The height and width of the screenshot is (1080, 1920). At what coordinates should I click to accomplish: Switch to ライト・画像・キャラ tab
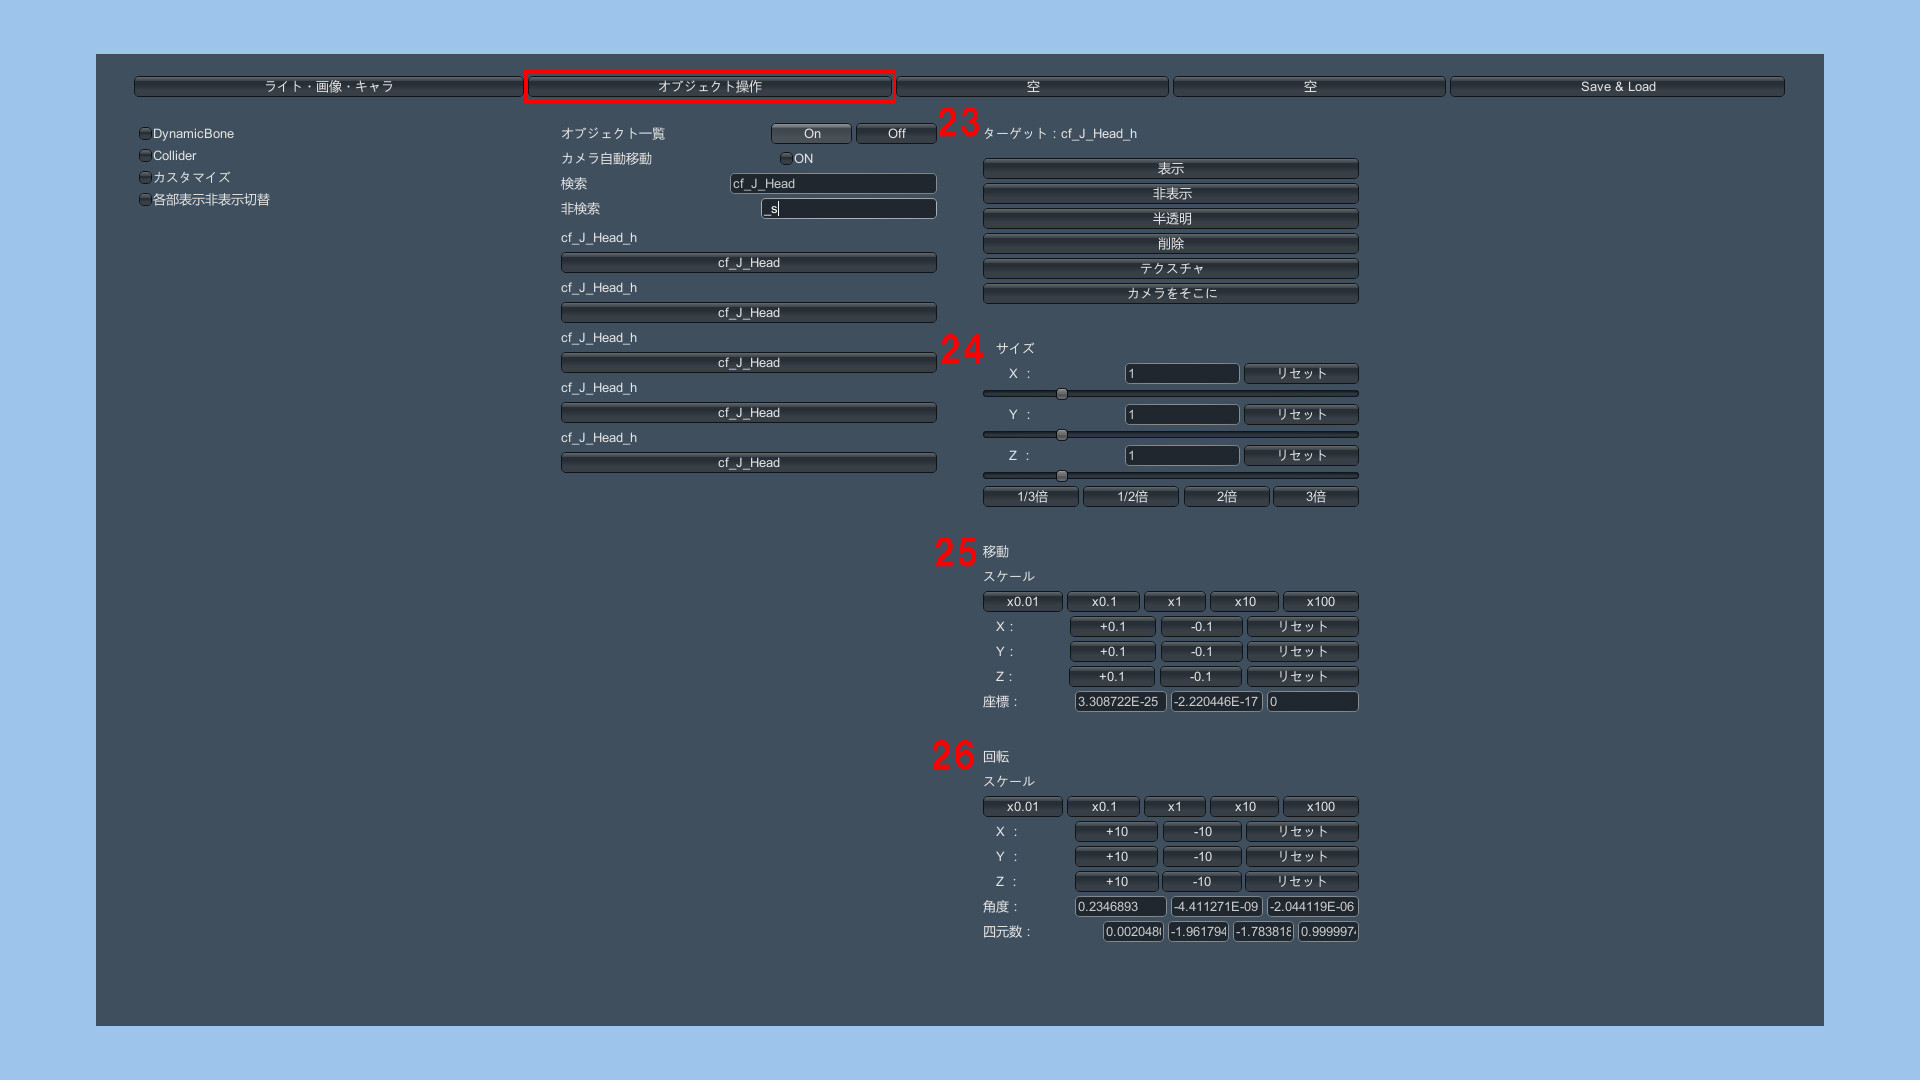[x=328, y=87]
